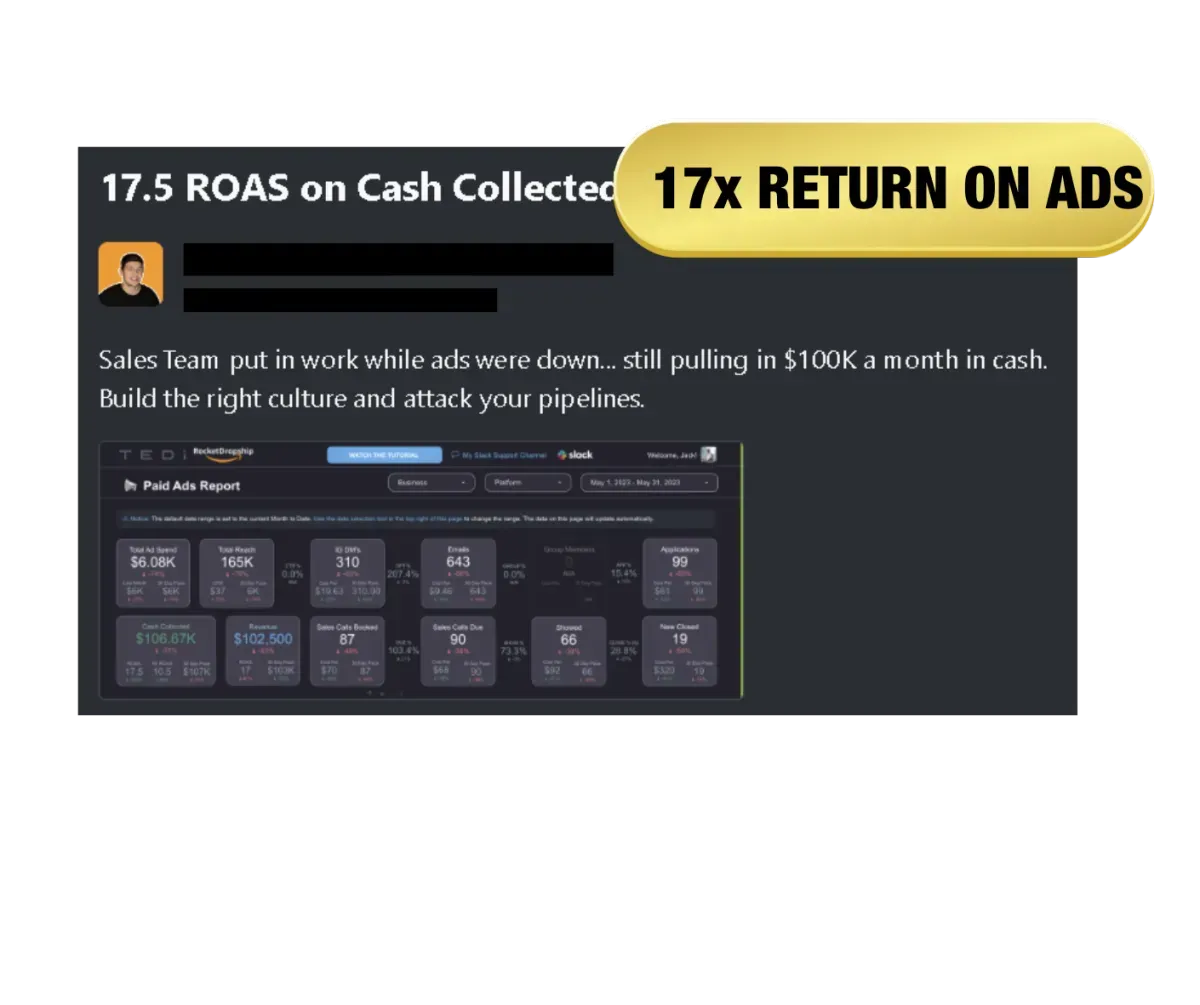Click the TED logo in the dashboard header
Screen dimensions: 1200x1005
click(x=146, y=454)
